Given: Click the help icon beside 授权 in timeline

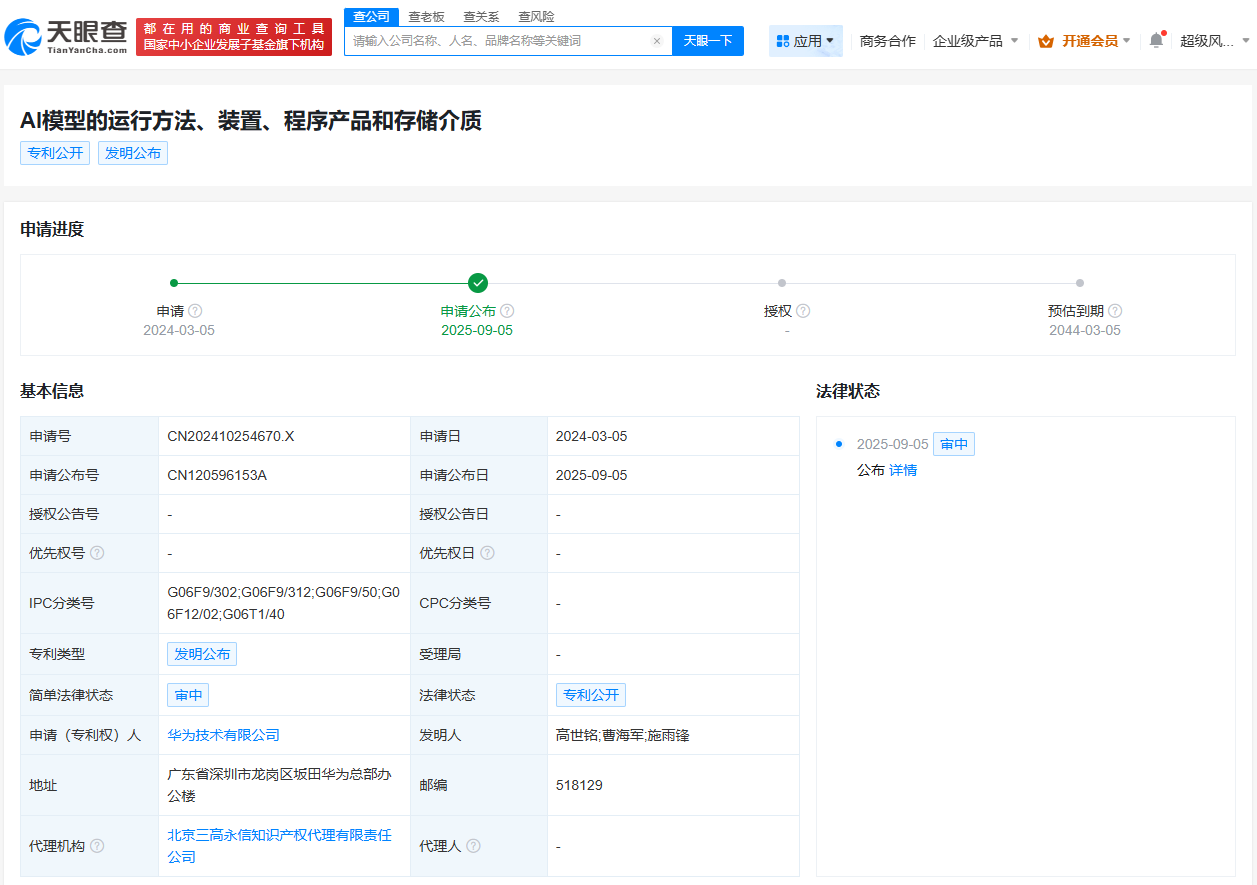Looking at the screenshot, I should point(802,311).
